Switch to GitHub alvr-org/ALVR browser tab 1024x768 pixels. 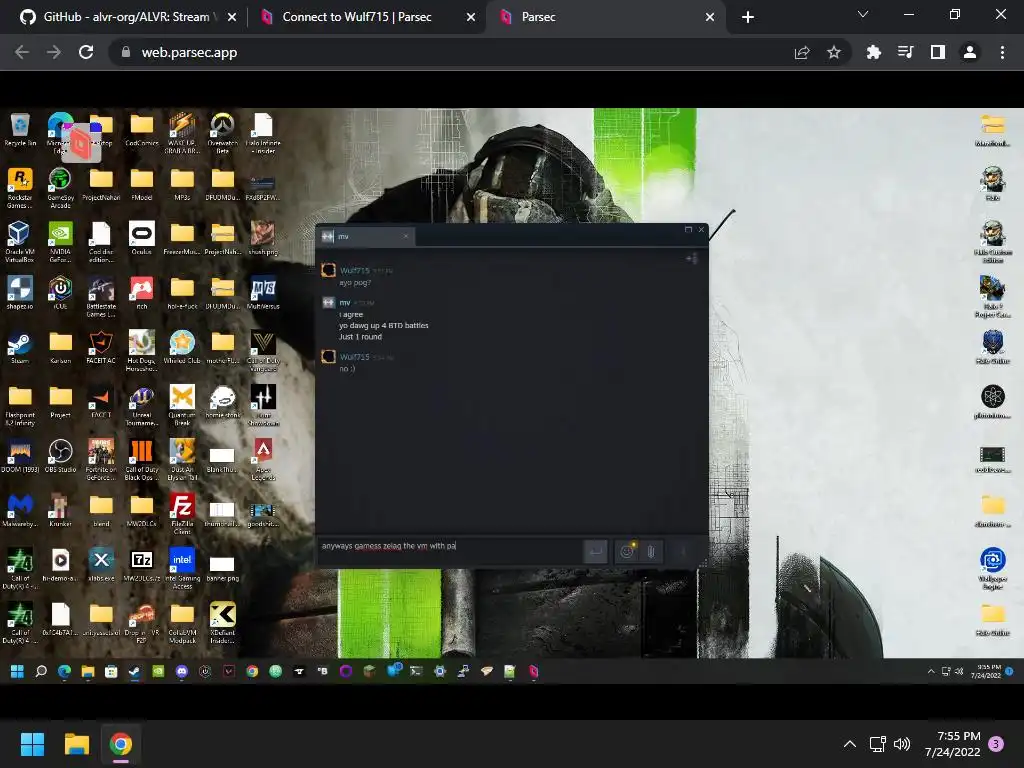pyautogui.click(x=126, y=17)
